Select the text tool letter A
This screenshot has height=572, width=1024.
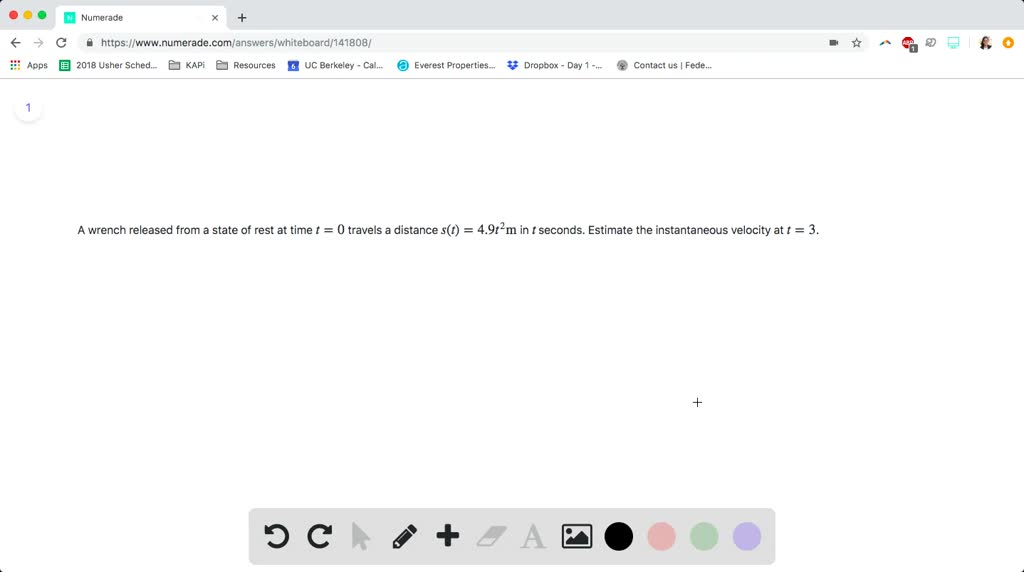(x=533, y=537)
